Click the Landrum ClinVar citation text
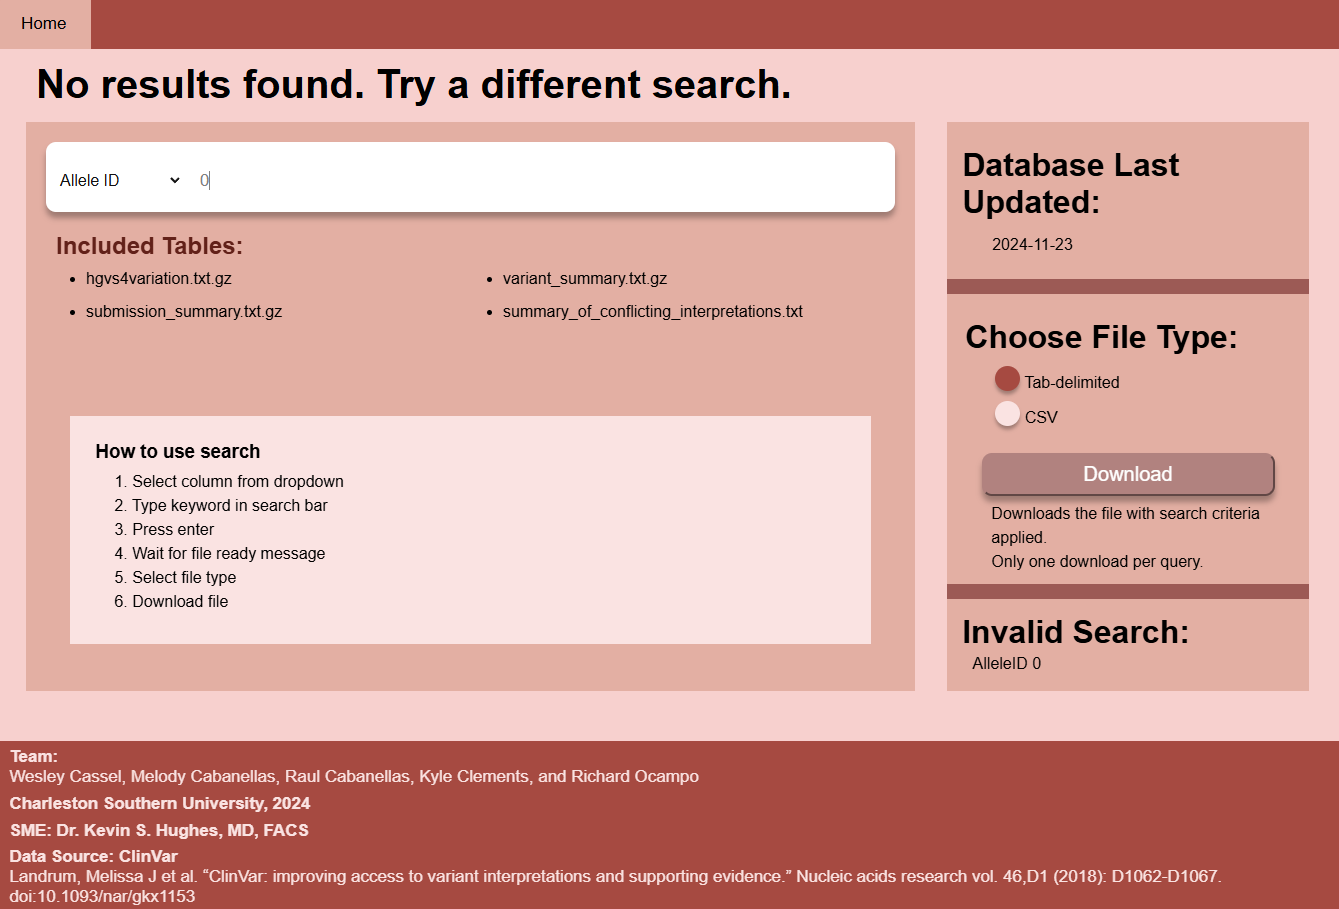This screenshot has width=1339, height=909. coord(615,886)
